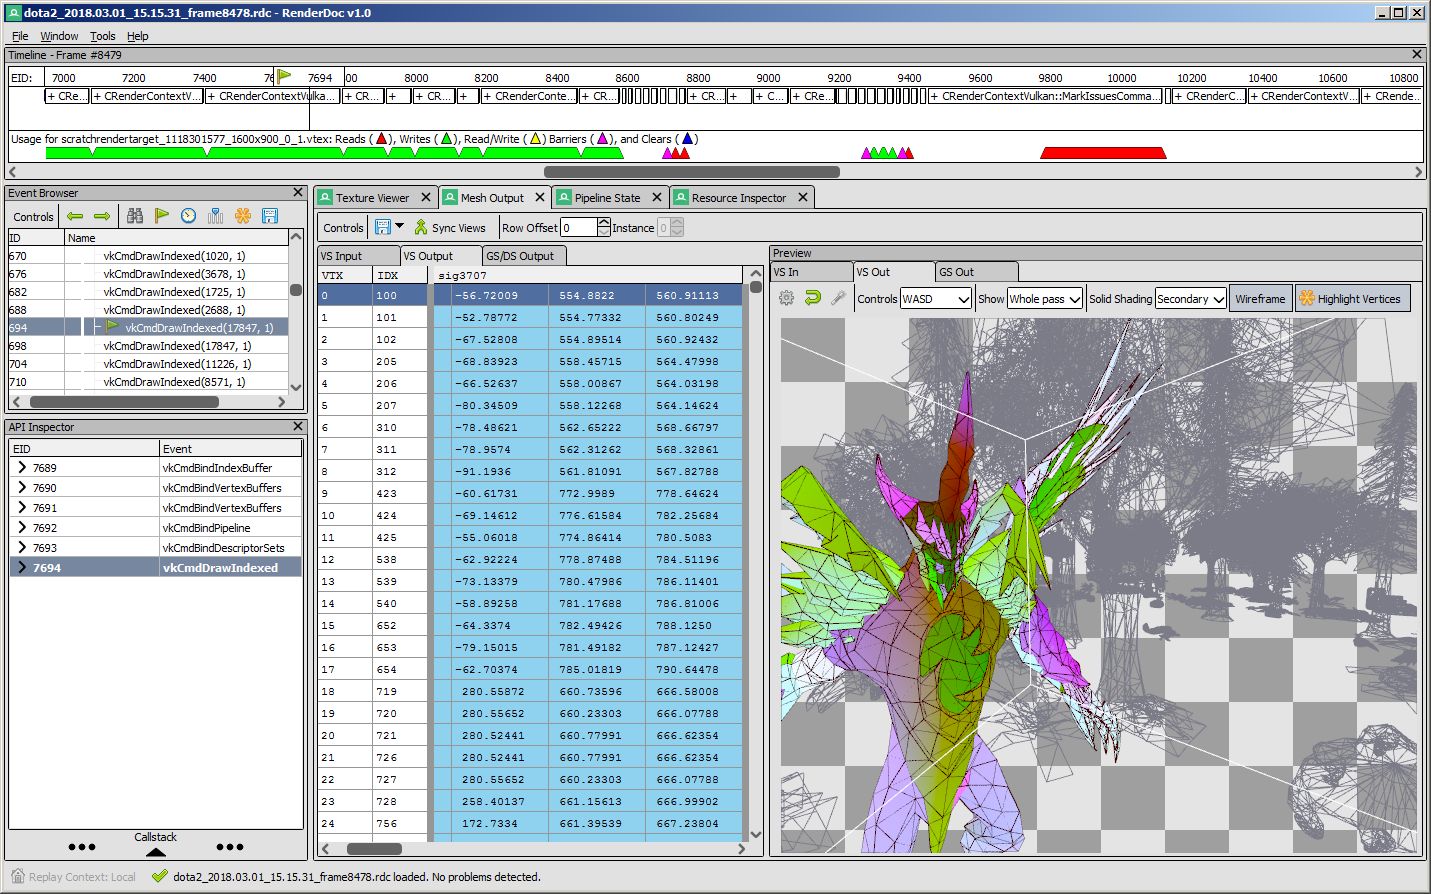Viewport: 1431px width, 894px height.
Task: Toggle Wireframe display in mesh preview
Action: coord(1262,297)
